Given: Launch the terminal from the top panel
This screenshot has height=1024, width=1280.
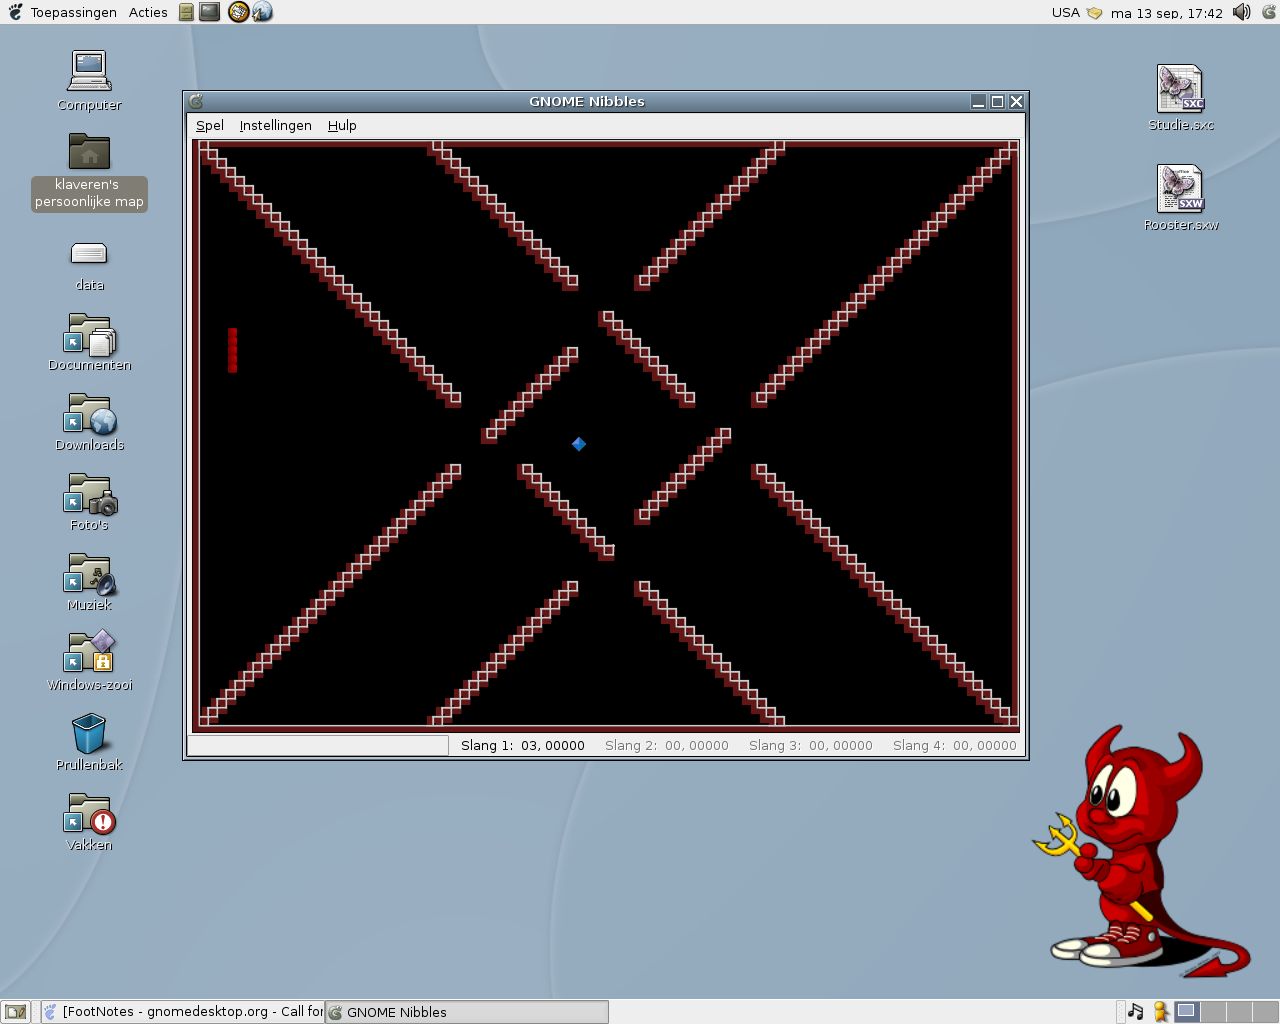Looking at the screenshot, I should [209, 12].
